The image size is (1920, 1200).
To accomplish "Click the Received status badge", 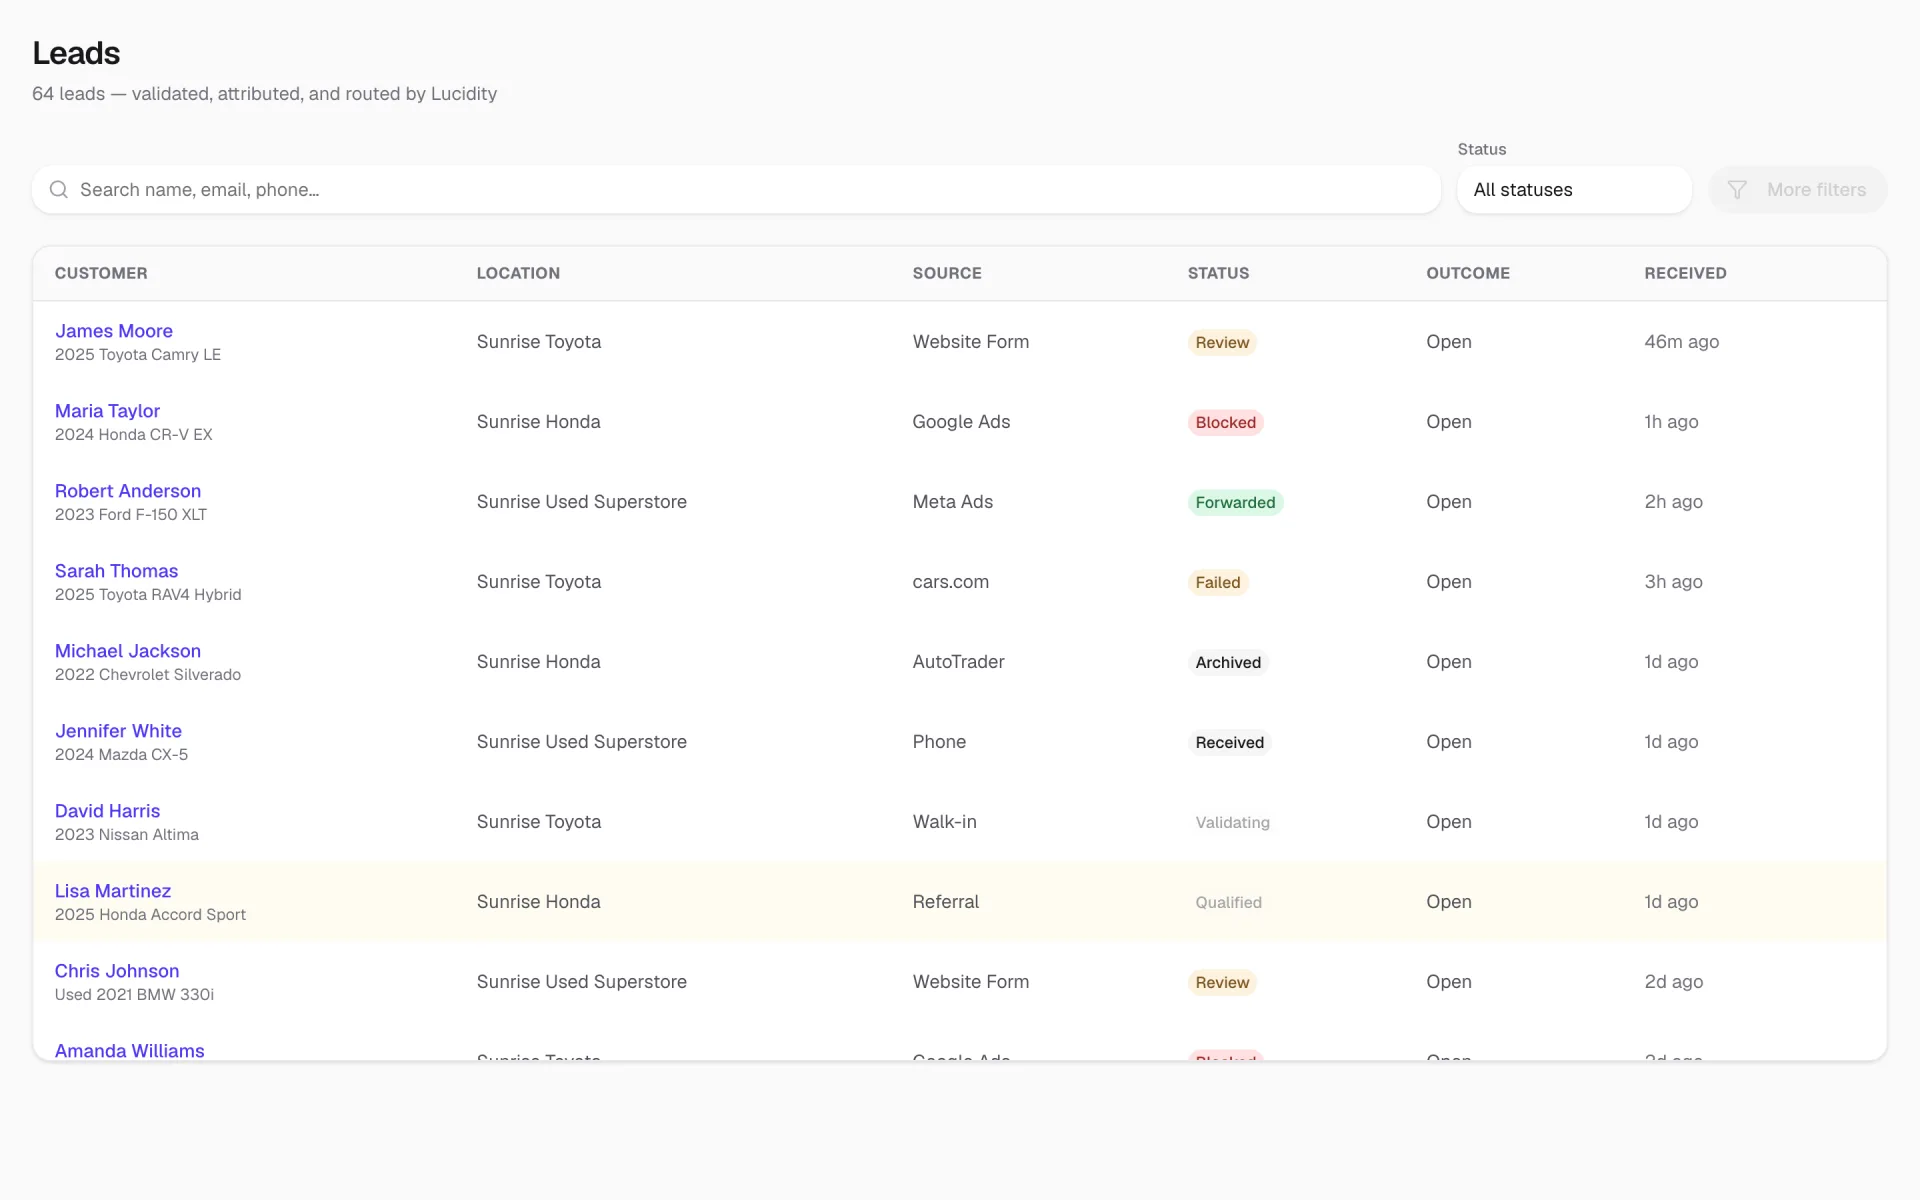I will pyautogui.click(x=1229, y=742).
